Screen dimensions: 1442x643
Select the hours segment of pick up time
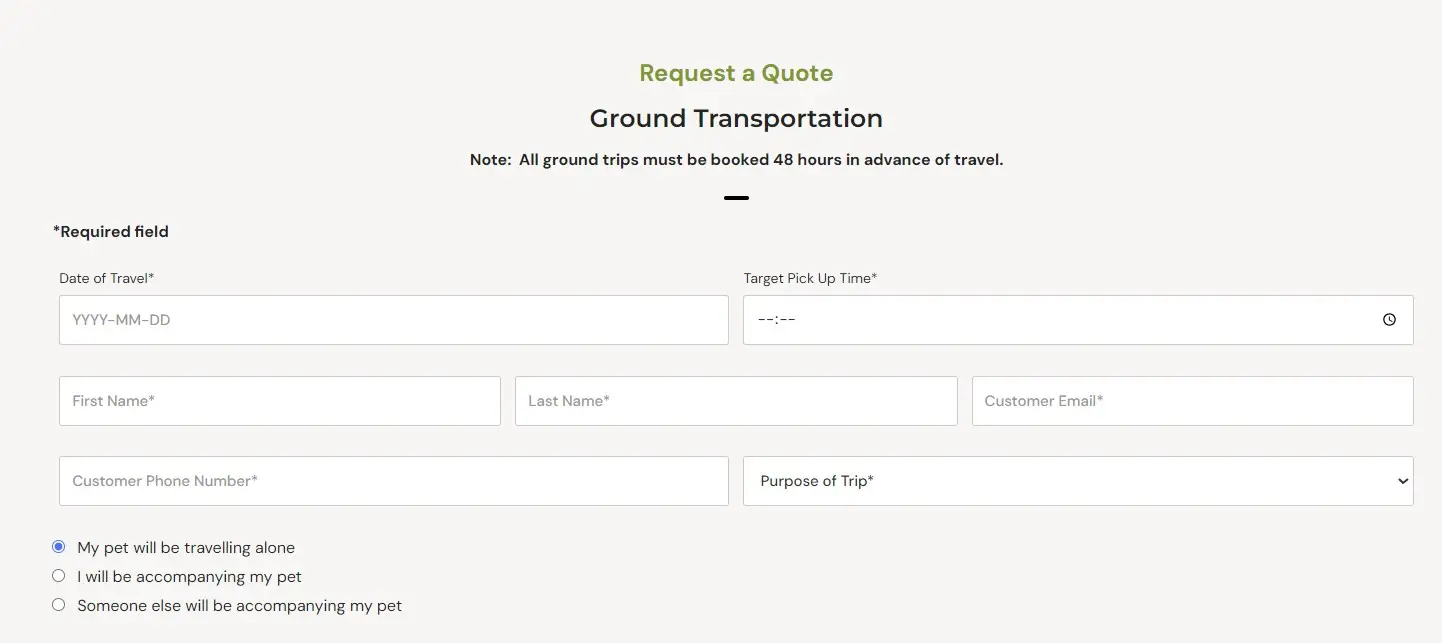point(765,320)
